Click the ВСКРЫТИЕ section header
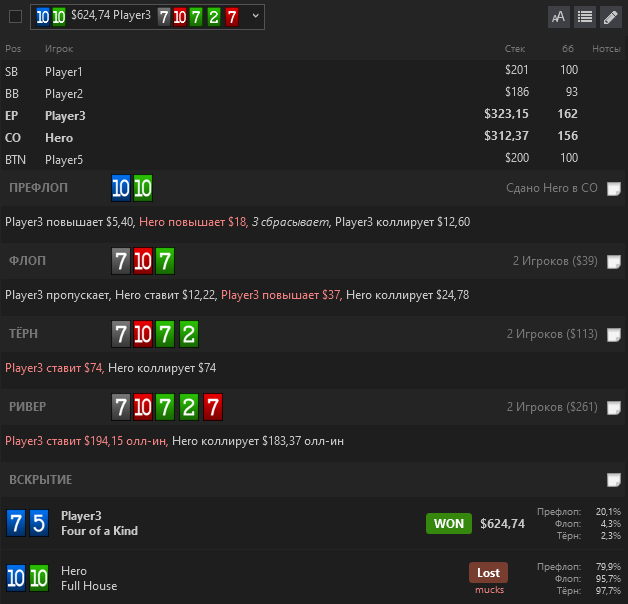This screenshot has width=628, height=604. coord(40,479)
